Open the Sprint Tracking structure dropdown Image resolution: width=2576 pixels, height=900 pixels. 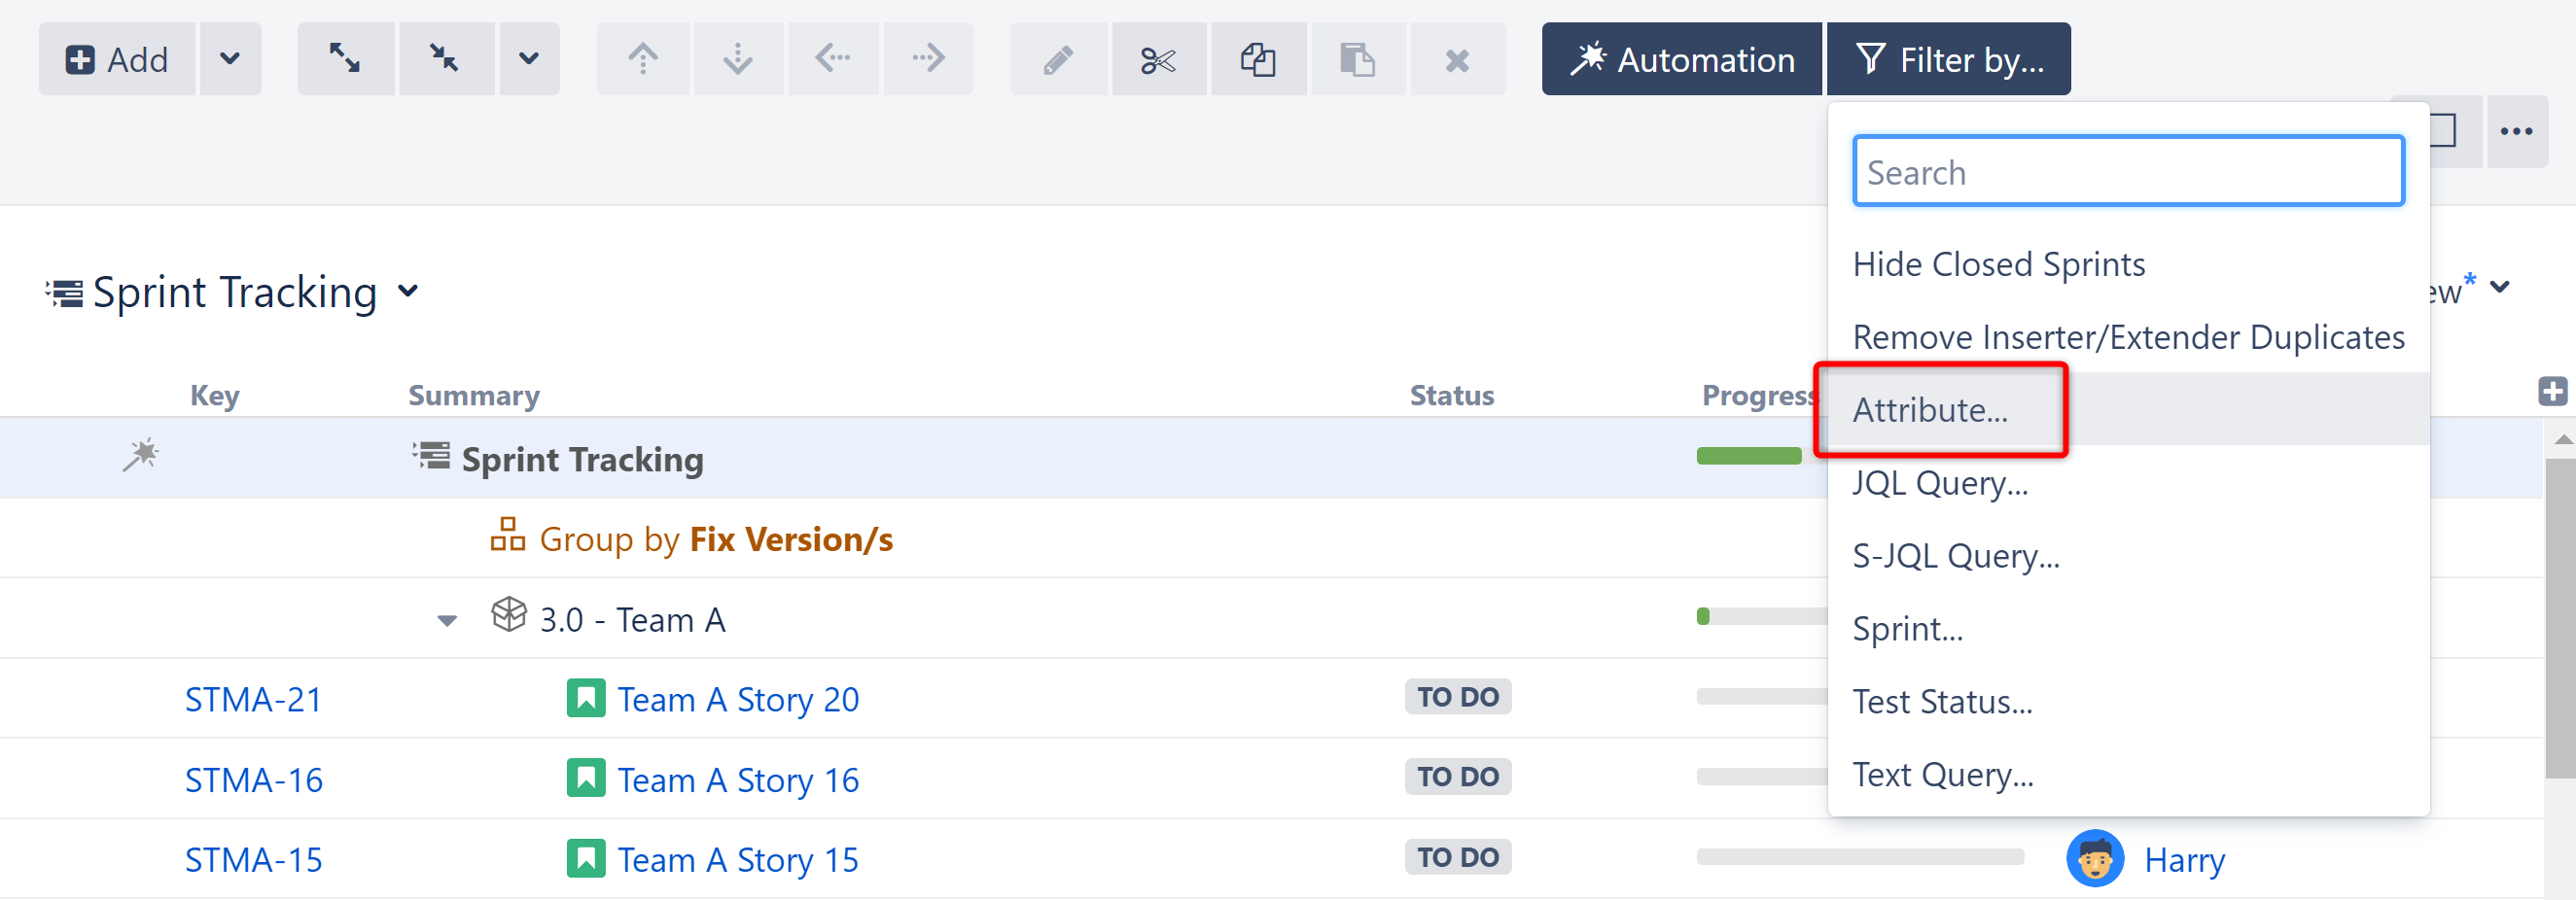click(x=408, y=291)
